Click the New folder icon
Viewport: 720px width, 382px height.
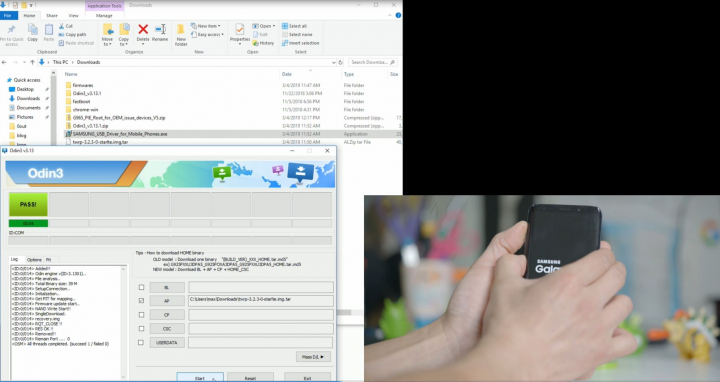[x=181, y=30]
